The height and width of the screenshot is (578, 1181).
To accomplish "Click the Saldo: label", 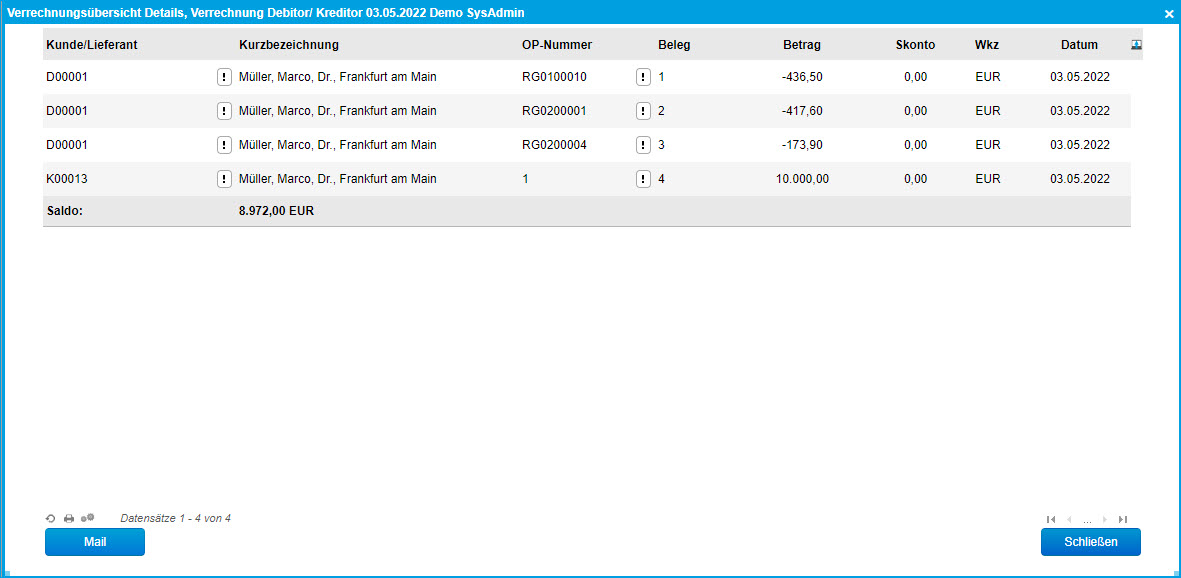I will [x=64, y=211].
